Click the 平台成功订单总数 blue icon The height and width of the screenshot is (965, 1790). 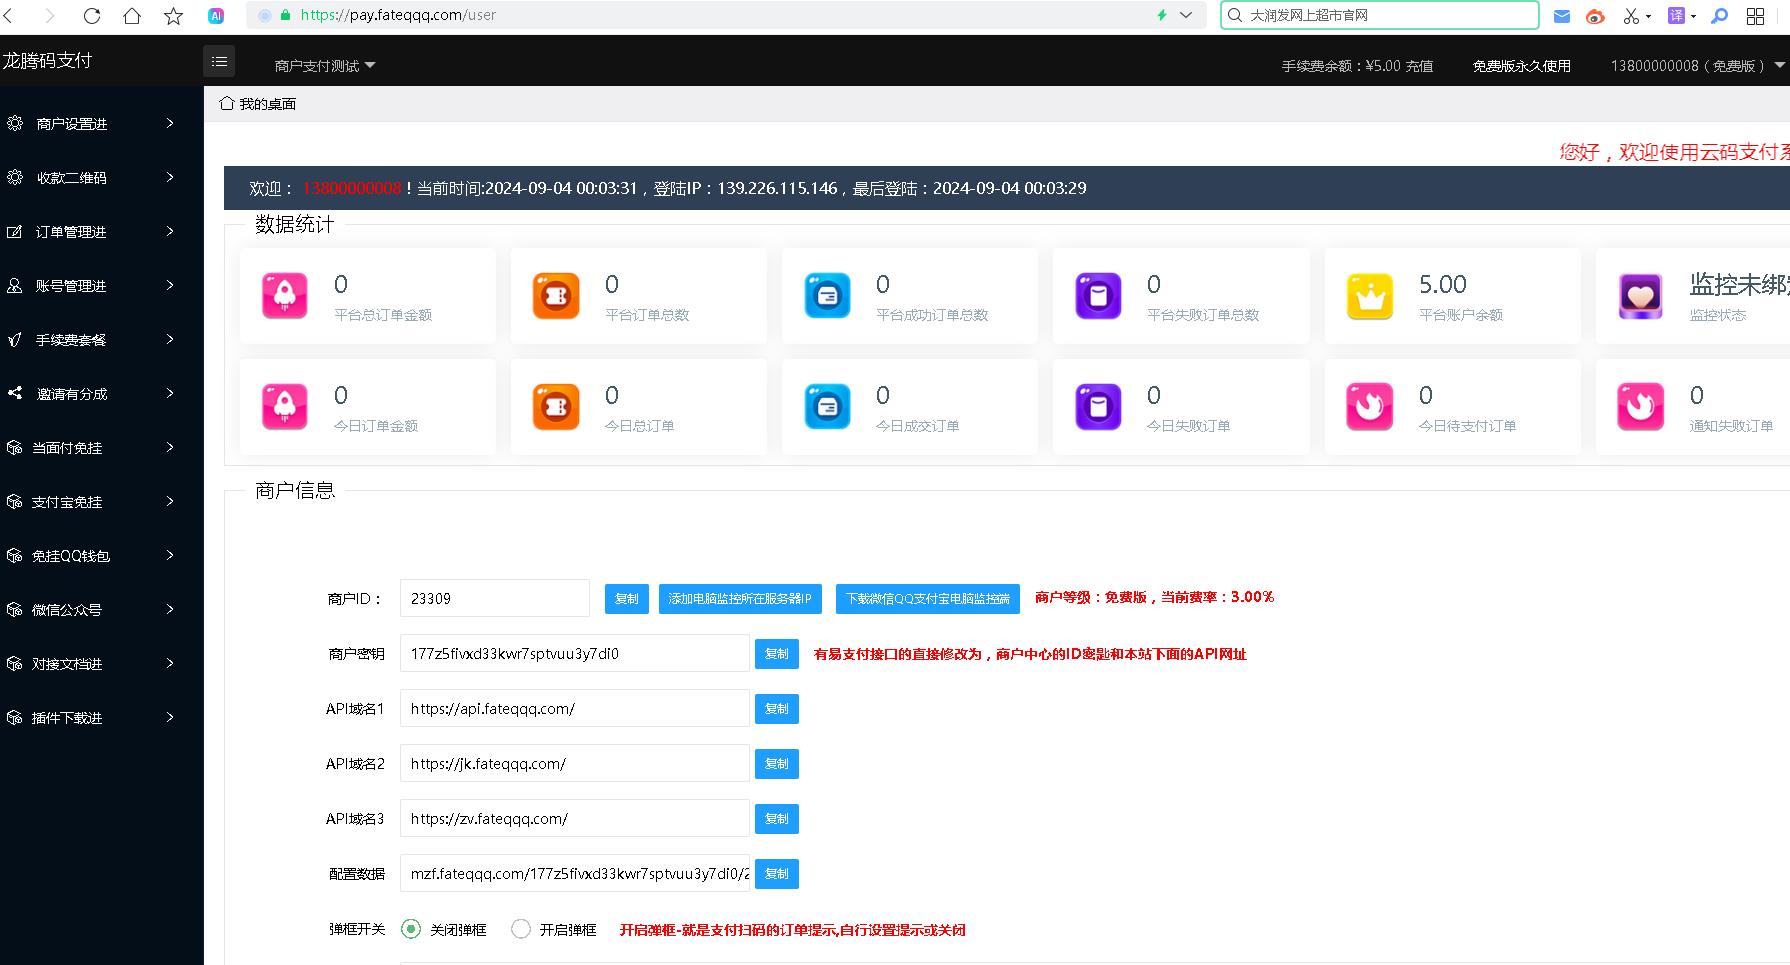(828, 296)
